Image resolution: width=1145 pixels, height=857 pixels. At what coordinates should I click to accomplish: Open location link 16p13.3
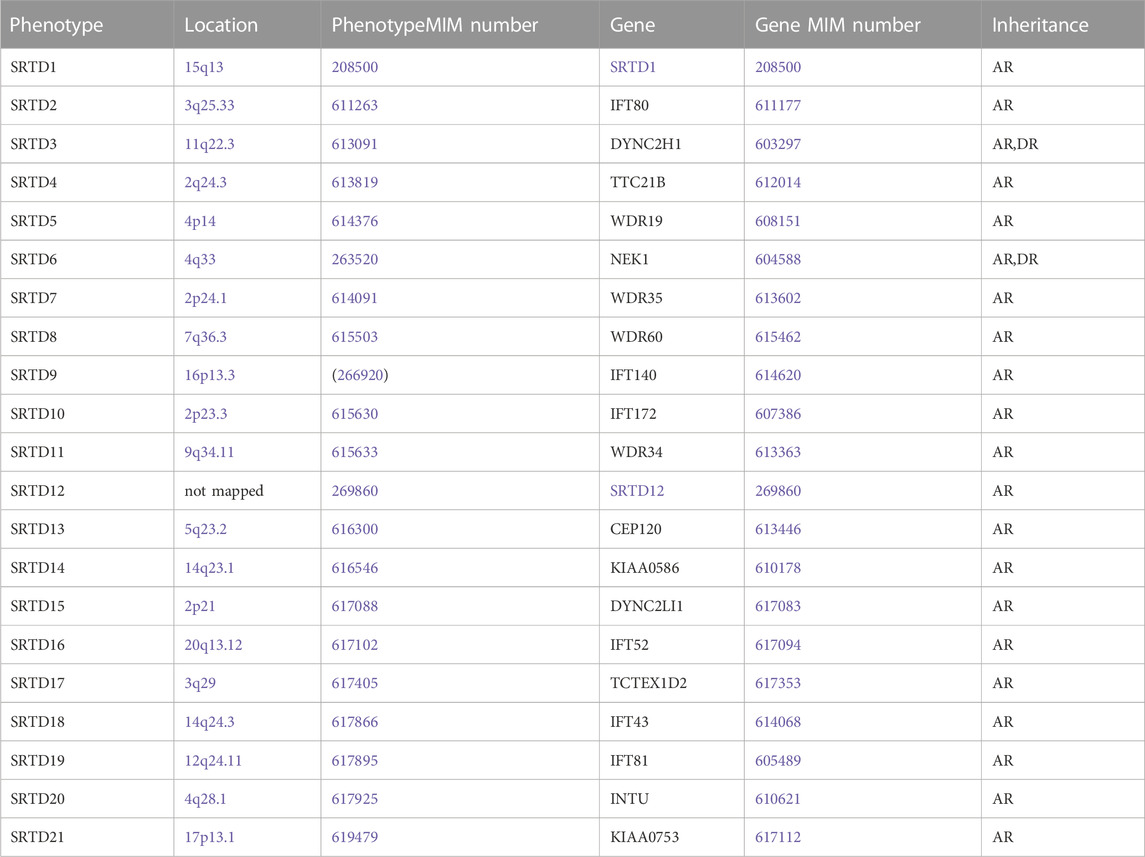click(210, 375)
